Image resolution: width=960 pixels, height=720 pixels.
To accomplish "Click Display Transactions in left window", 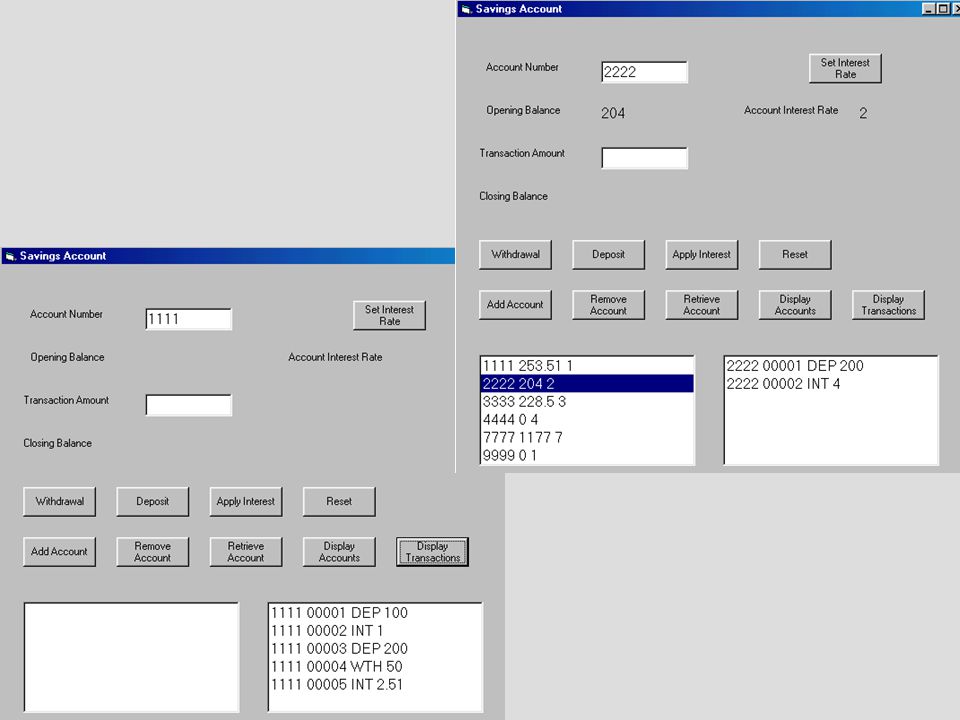I will (432, 552).
